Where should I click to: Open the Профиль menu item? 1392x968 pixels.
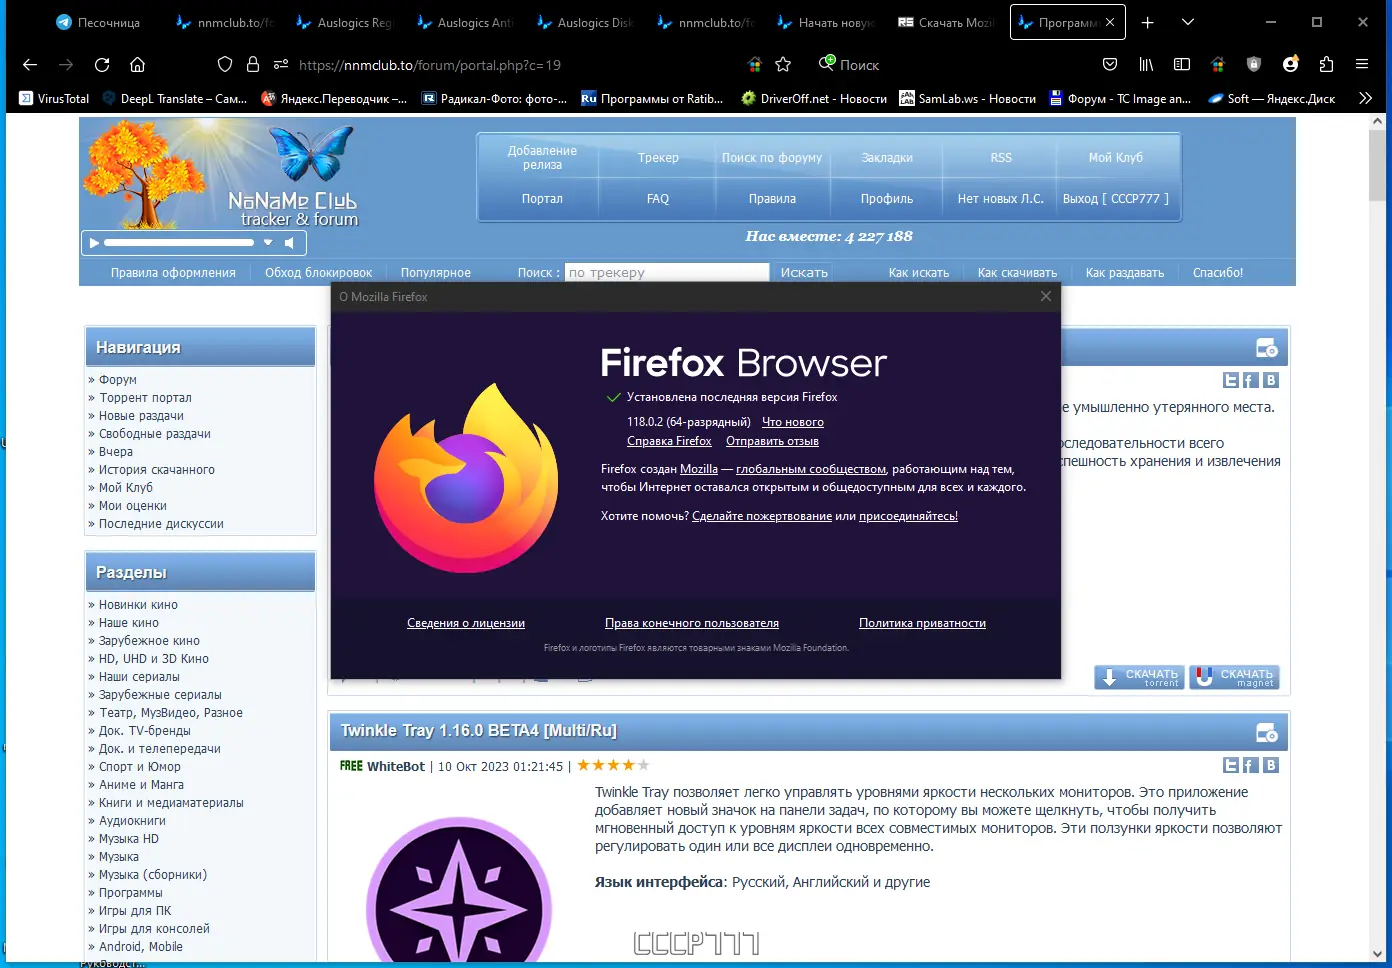(x=887, y=199)
